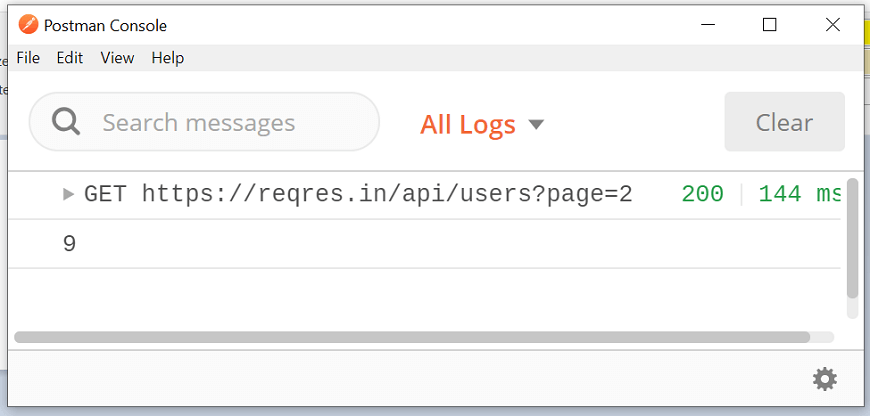Minimize the Postman Console window
The height and width of the screenshot is (416, 870).
point(707,25)
